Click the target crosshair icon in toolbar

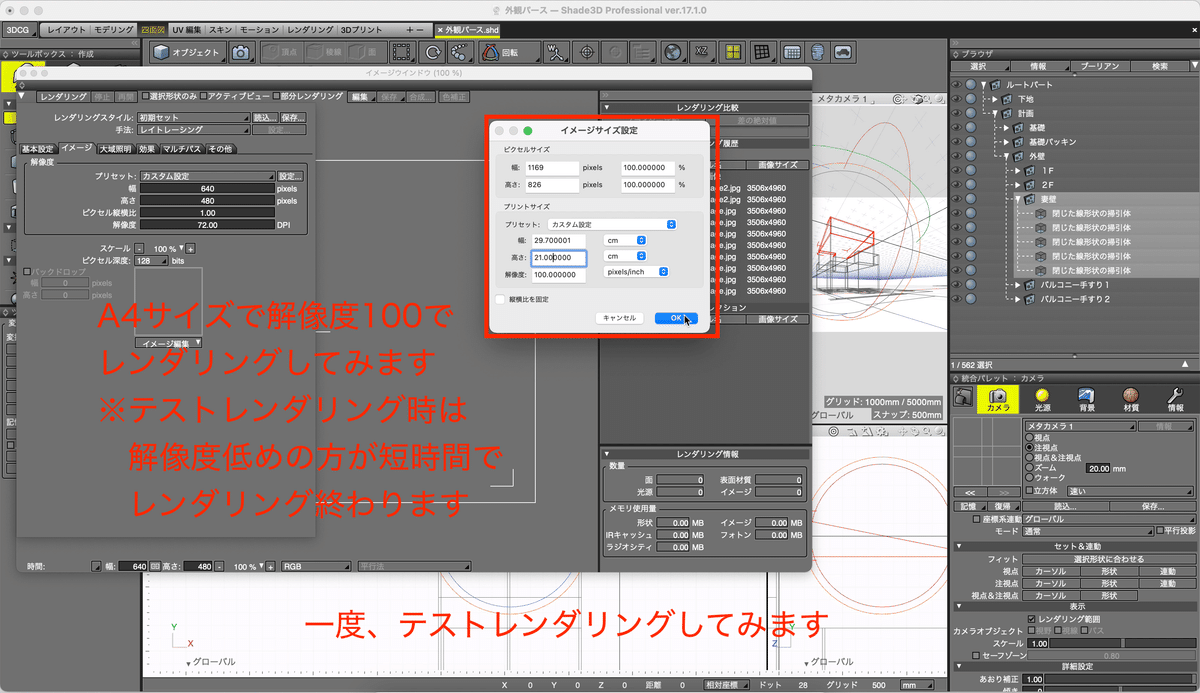click(587, 52)
